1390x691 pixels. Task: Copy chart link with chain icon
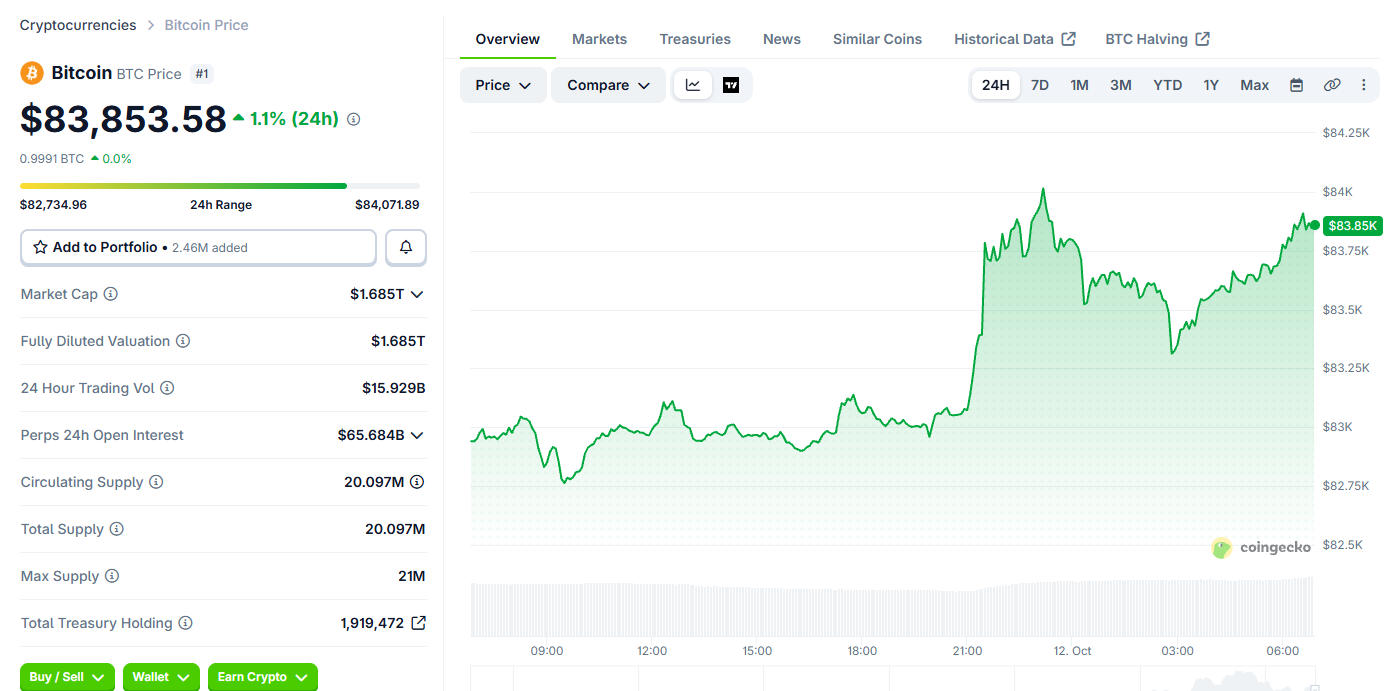[1332, 85]
